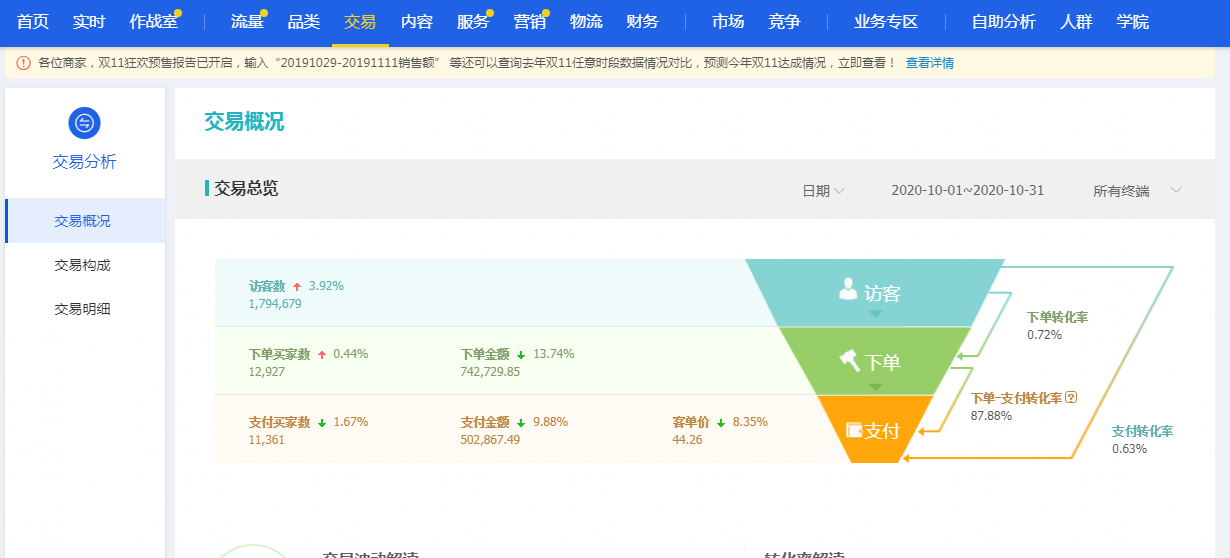Click the red alert icon in notice banner
The image size is (1230, 558).
23,63
